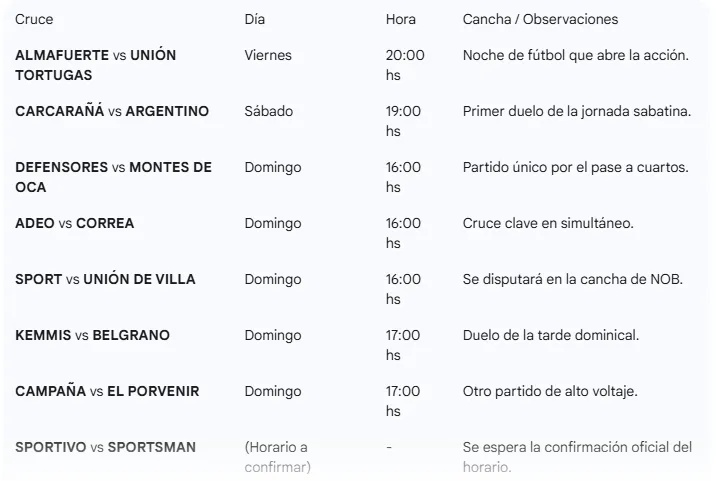
Task: Select the CARCARAÑÁ vs ARGENTINO match
Action: [112, 112]
